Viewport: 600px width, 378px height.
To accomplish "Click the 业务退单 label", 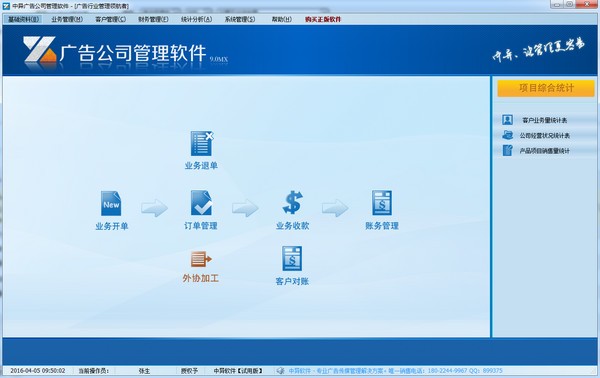I will (x=201, y=166).
